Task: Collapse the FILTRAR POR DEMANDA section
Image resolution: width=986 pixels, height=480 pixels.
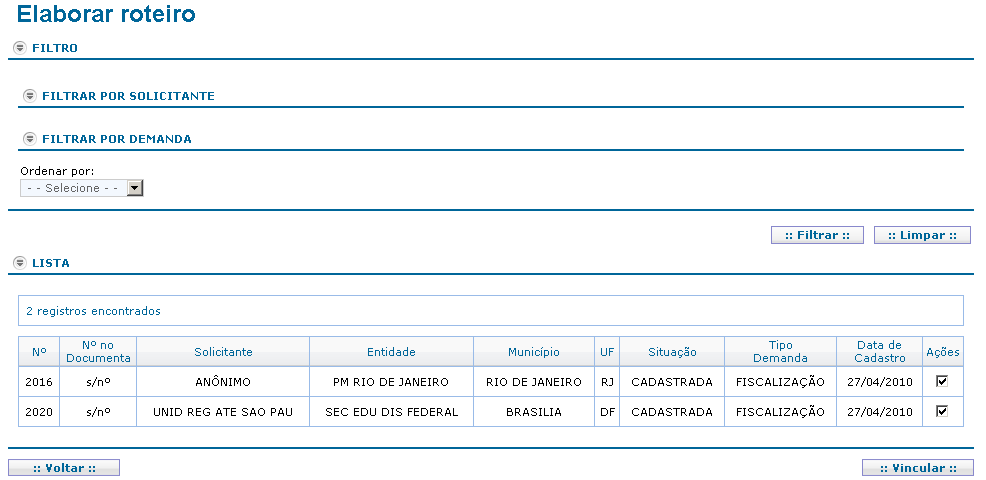Action: [30, 138]
